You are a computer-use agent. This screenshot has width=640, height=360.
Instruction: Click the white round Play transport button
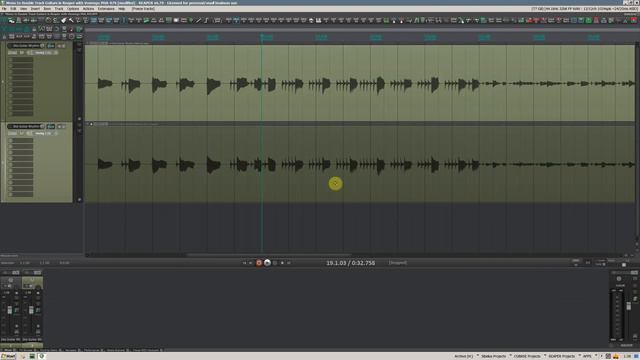click(x=267, y=263)
